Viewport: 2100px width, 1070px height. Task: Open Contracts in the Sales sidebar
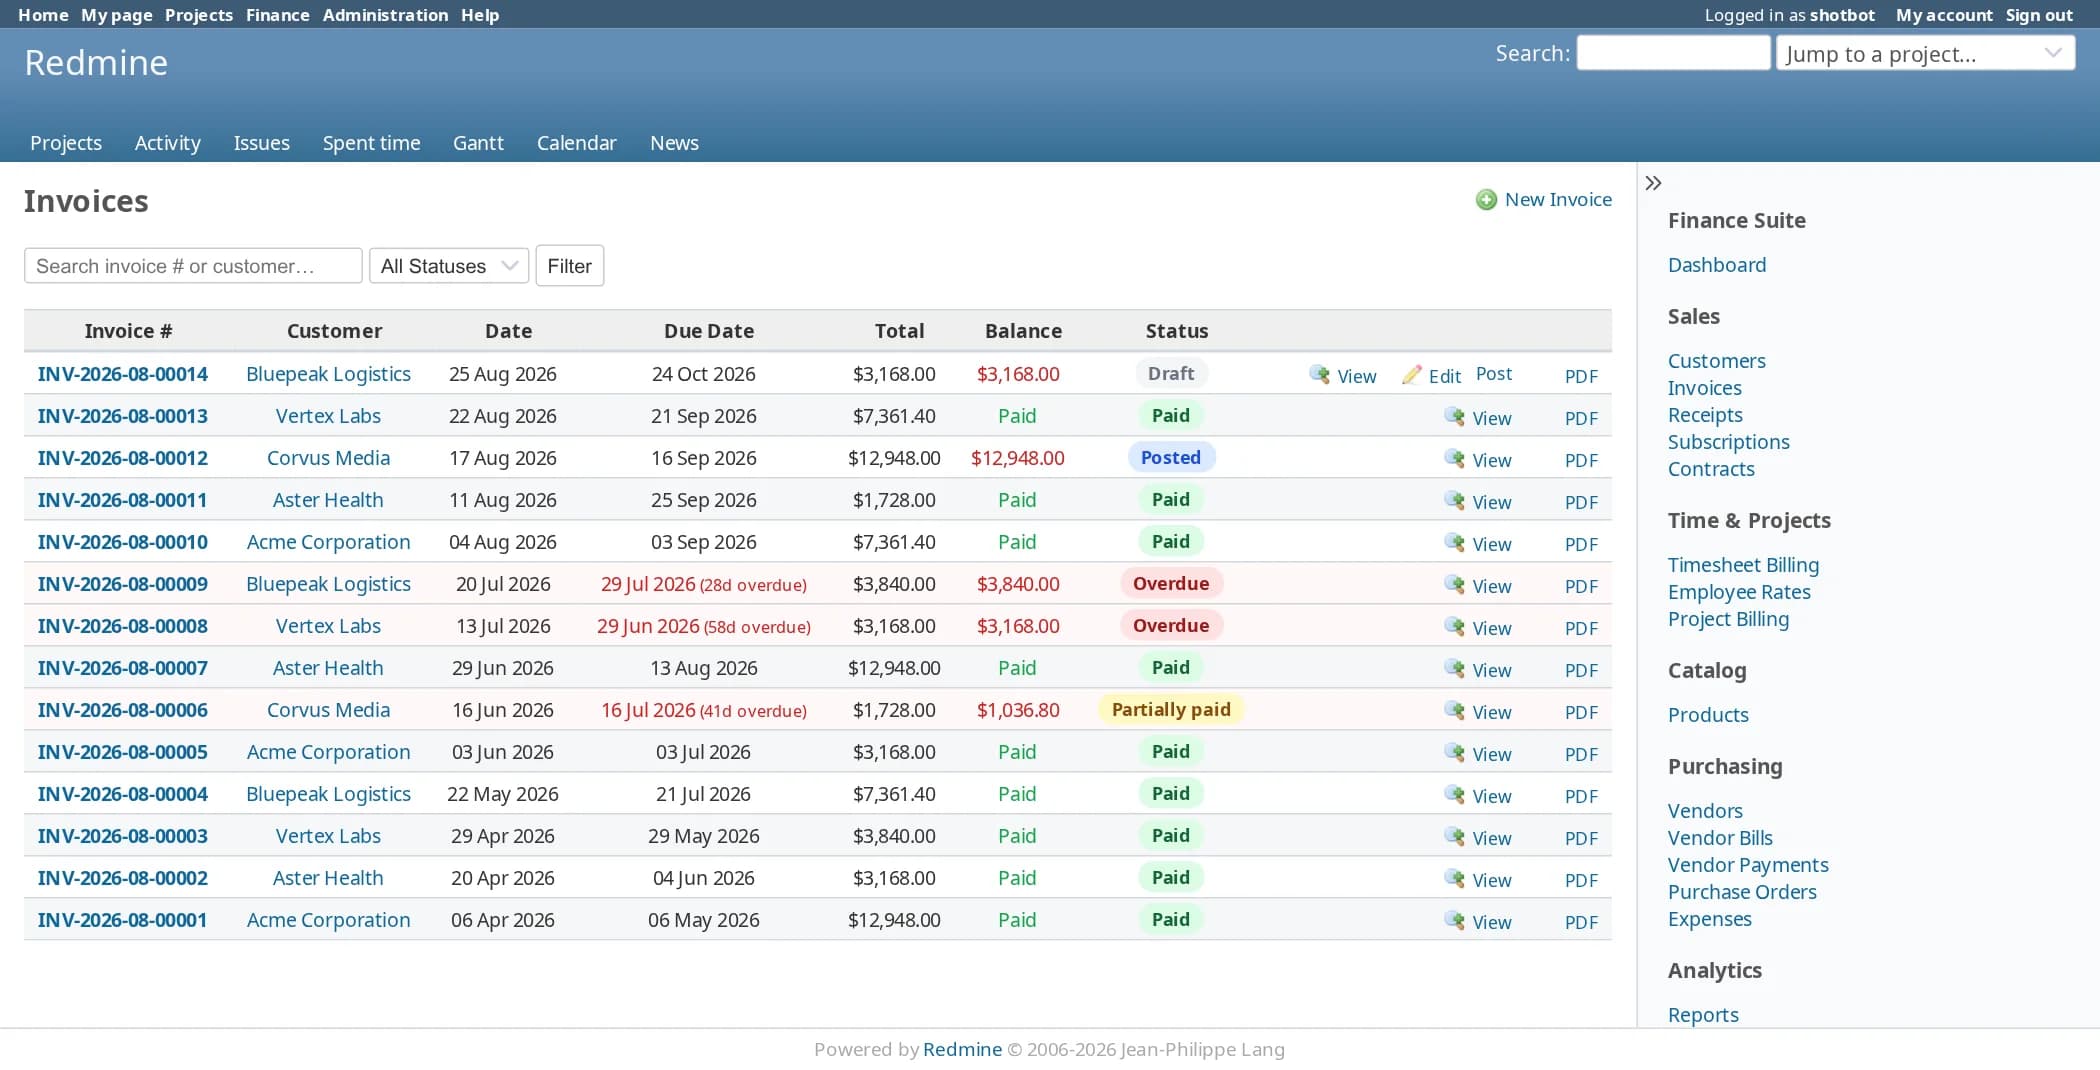click(1711, 469)
